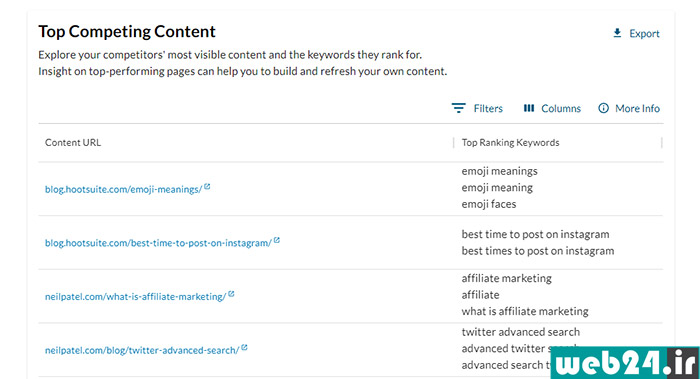The image size is (700, 379).
Task: Open the Columns selector
Action: (552, 108)
